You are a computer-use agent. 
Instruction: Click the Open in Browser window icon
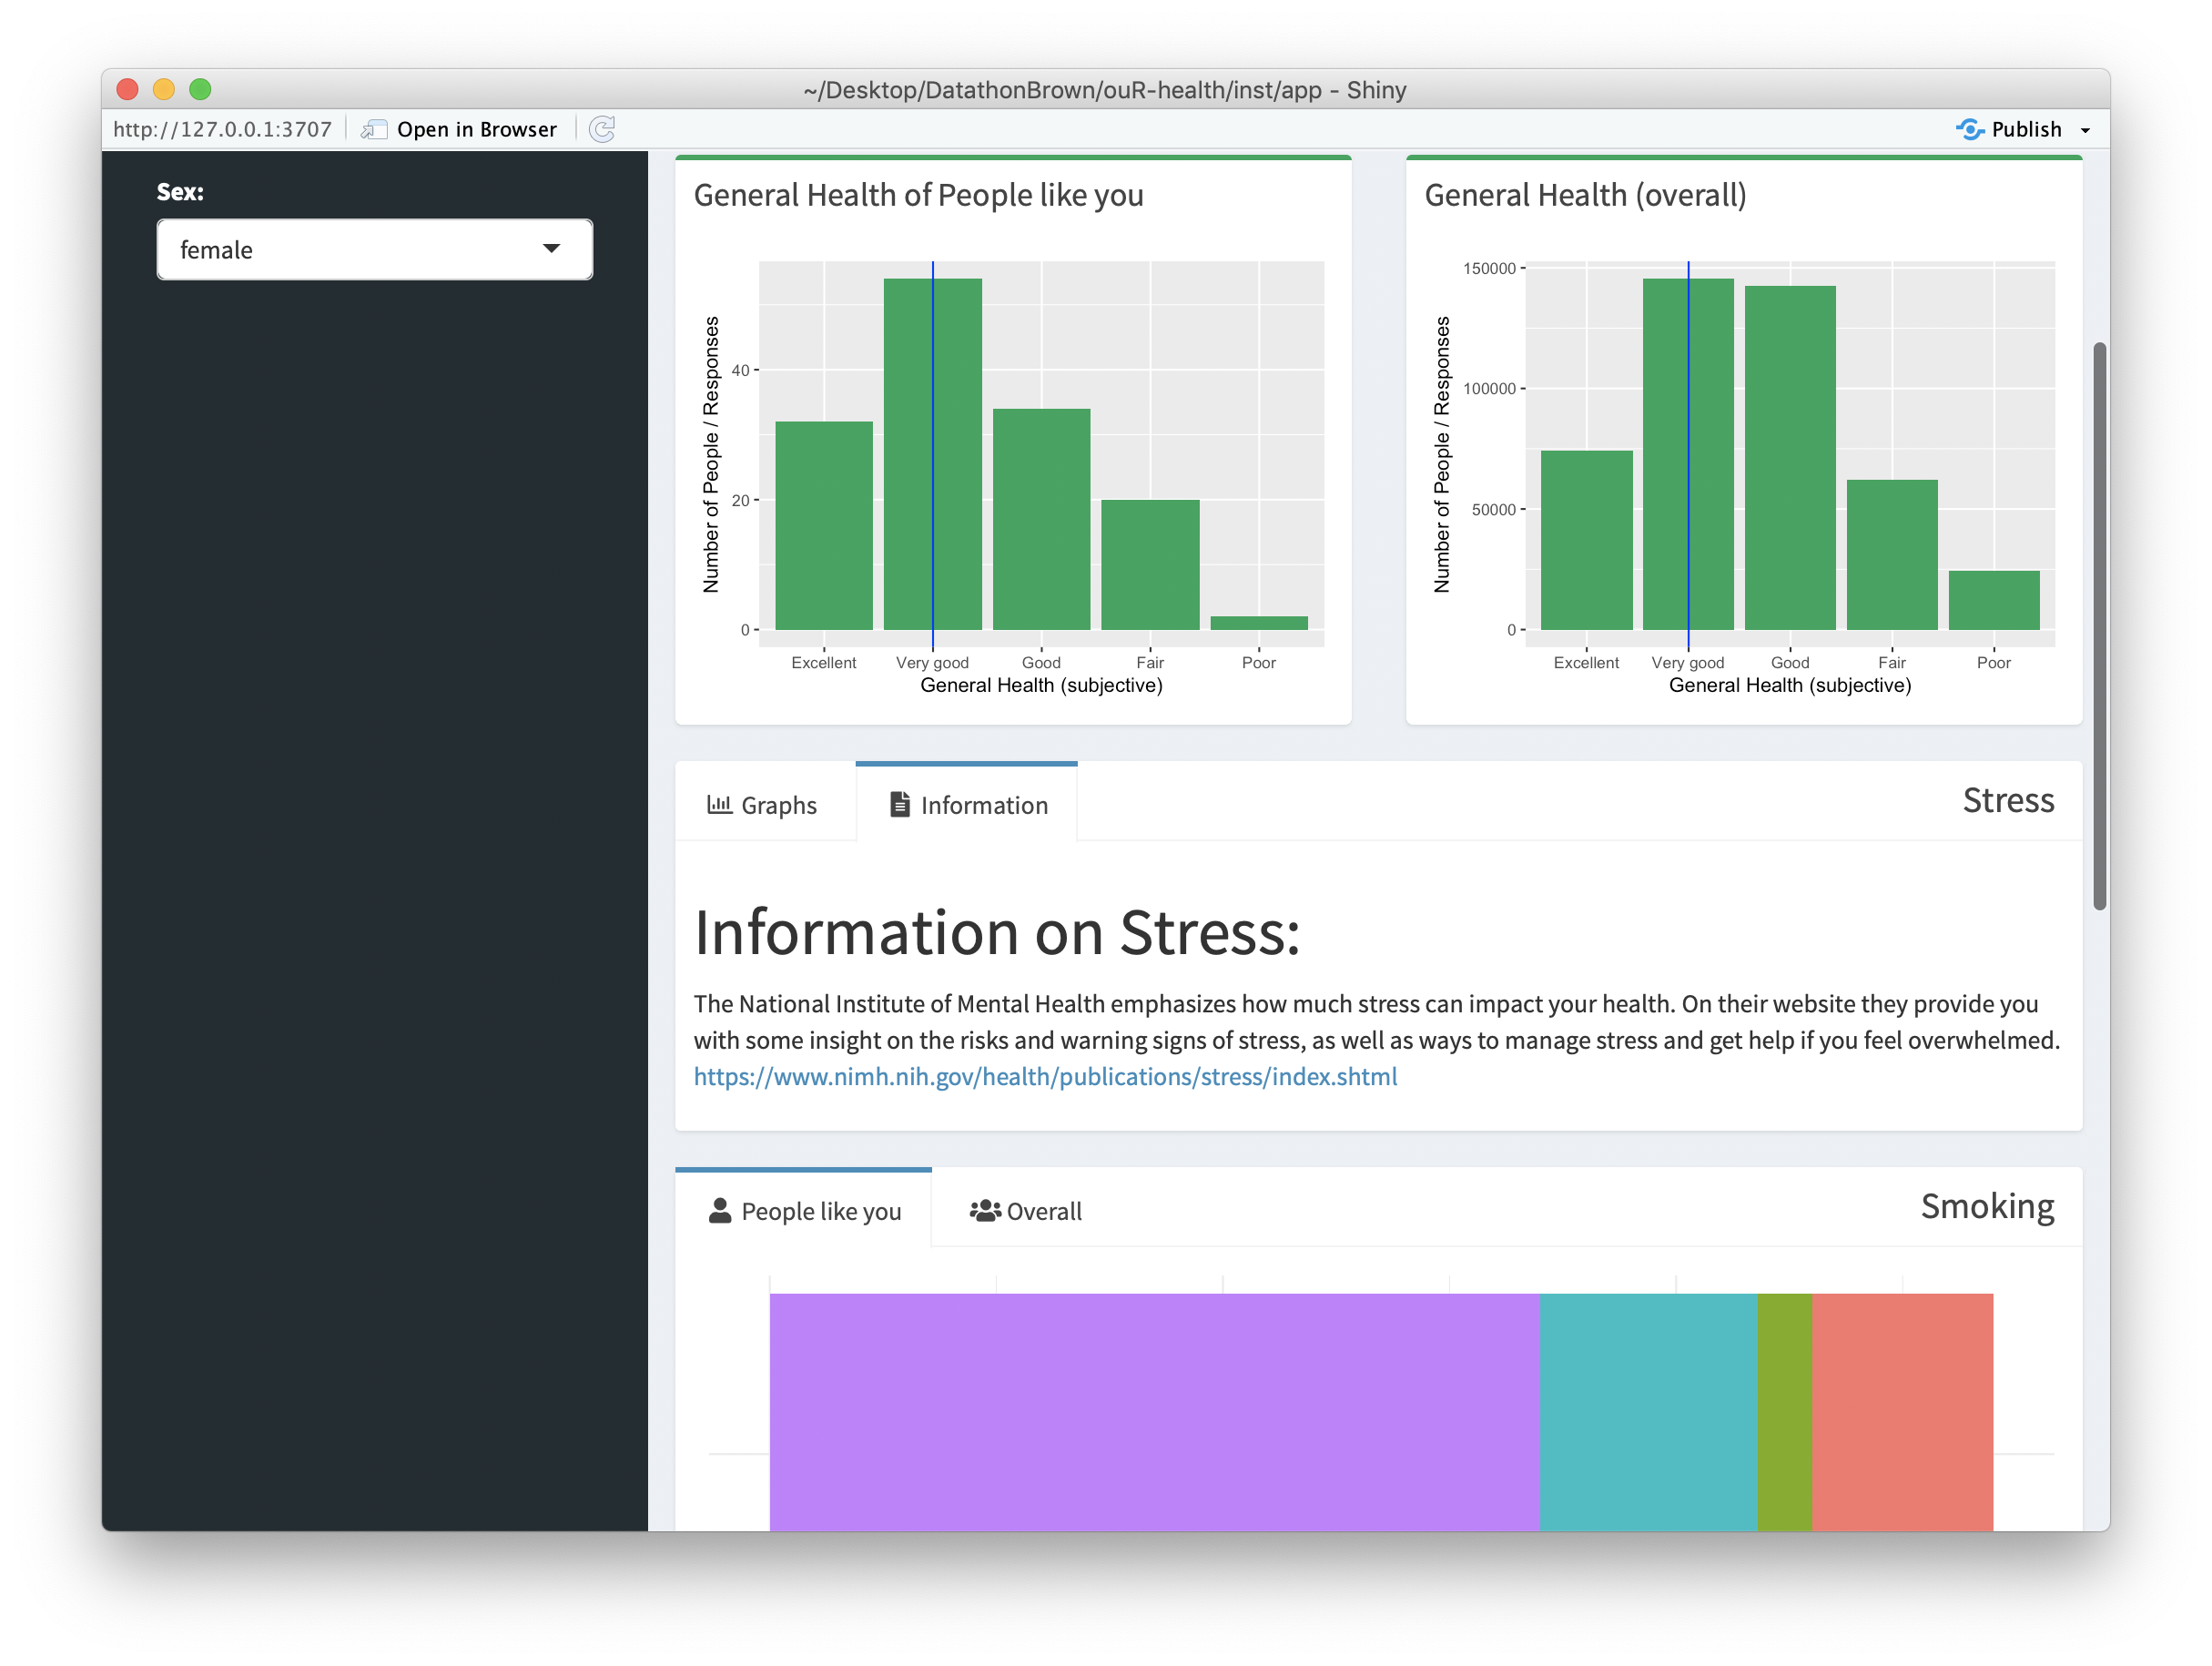click(x=374, y=129)
